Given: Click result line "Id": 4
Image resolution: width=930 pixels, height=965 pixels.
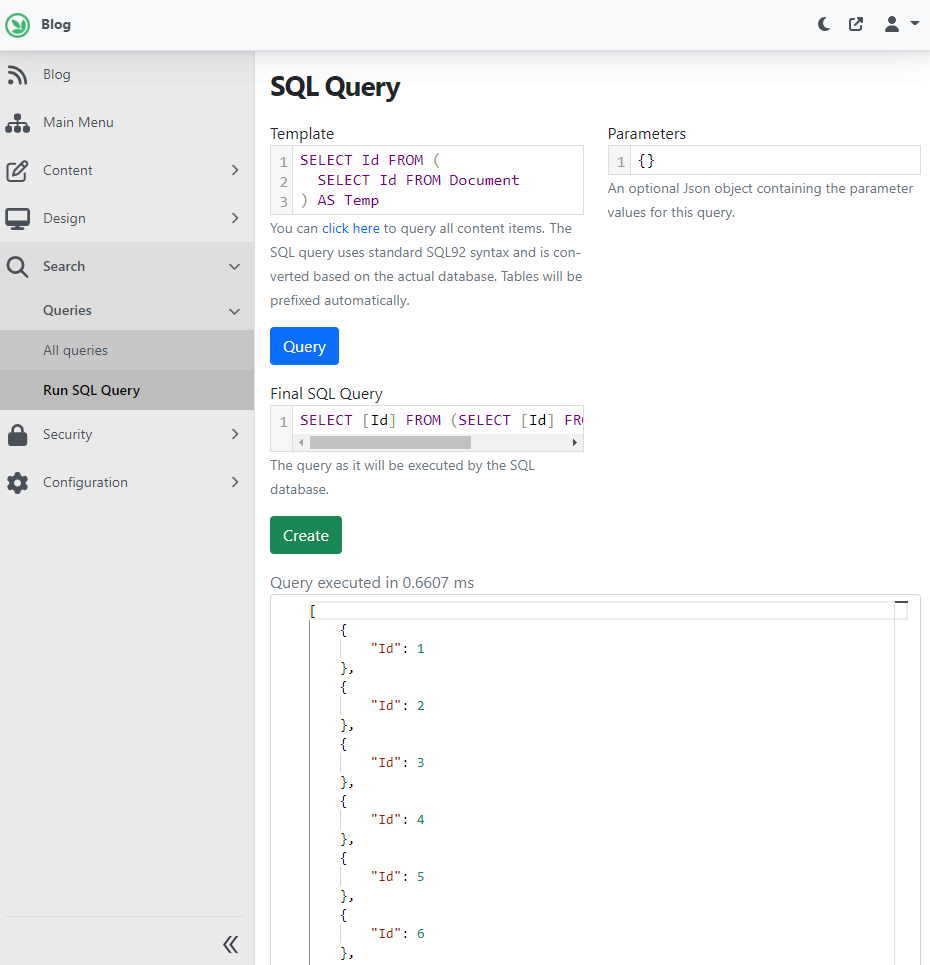Looking at the screenshot, I should click(x=398, y=820).
